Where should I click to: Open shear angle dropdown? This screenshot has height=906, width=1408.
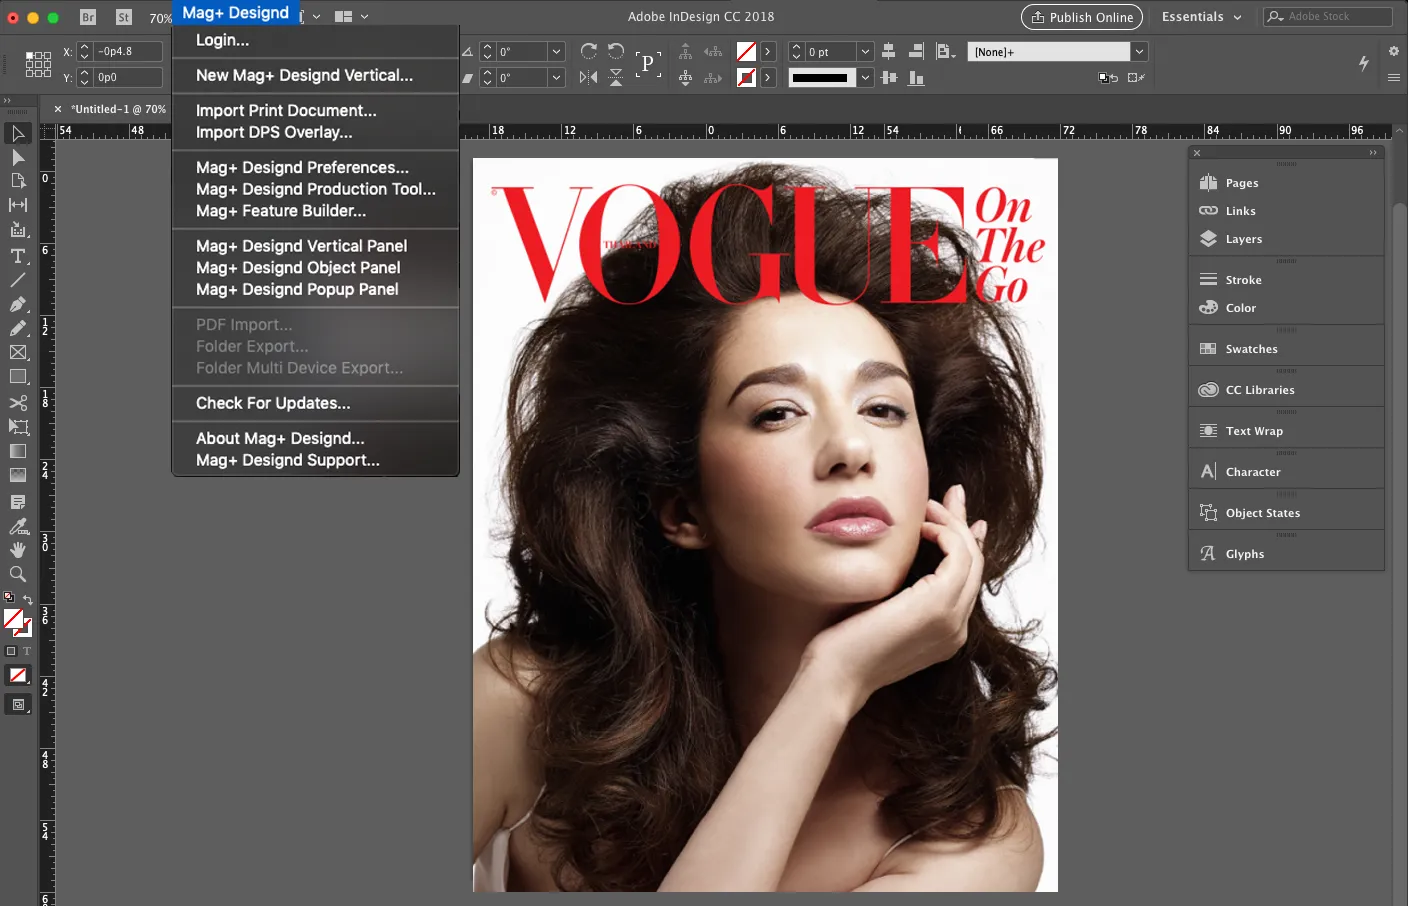pyautogui.click(x=557, y=77)
